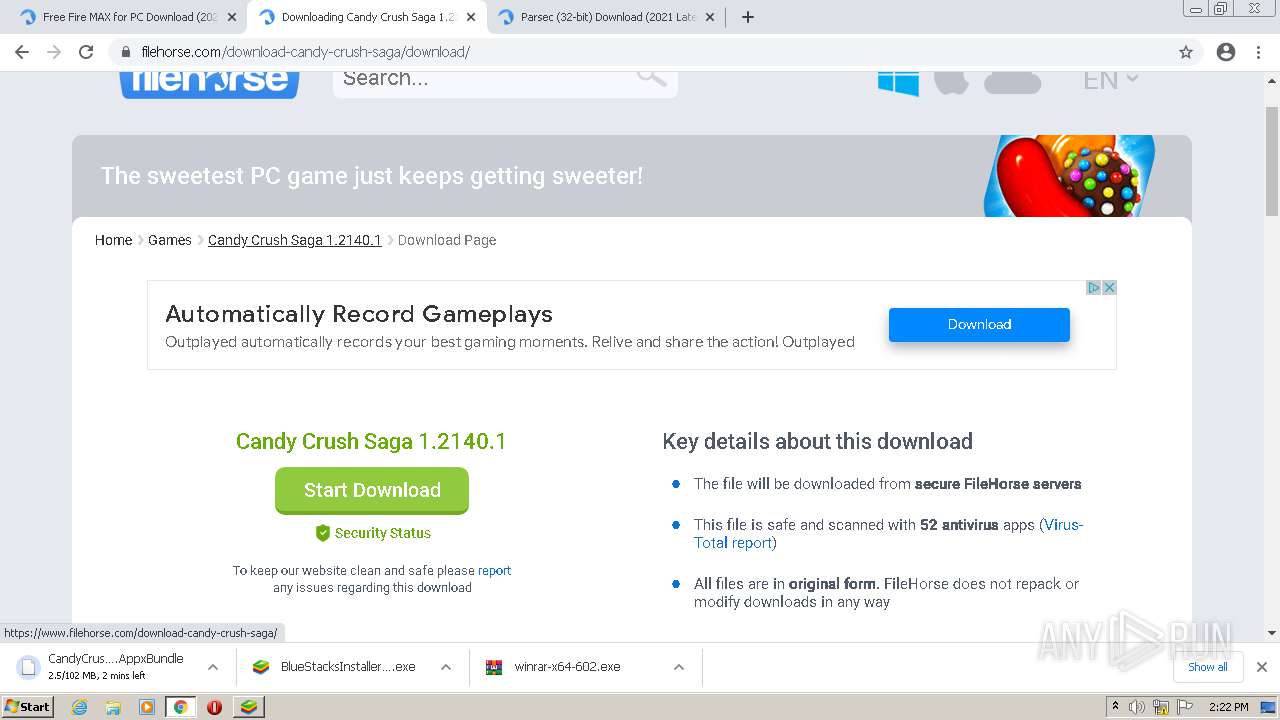Open the EN language dropdown
The height and width of the screenshot is (720, 1280).
click(x=1111, y=80)
